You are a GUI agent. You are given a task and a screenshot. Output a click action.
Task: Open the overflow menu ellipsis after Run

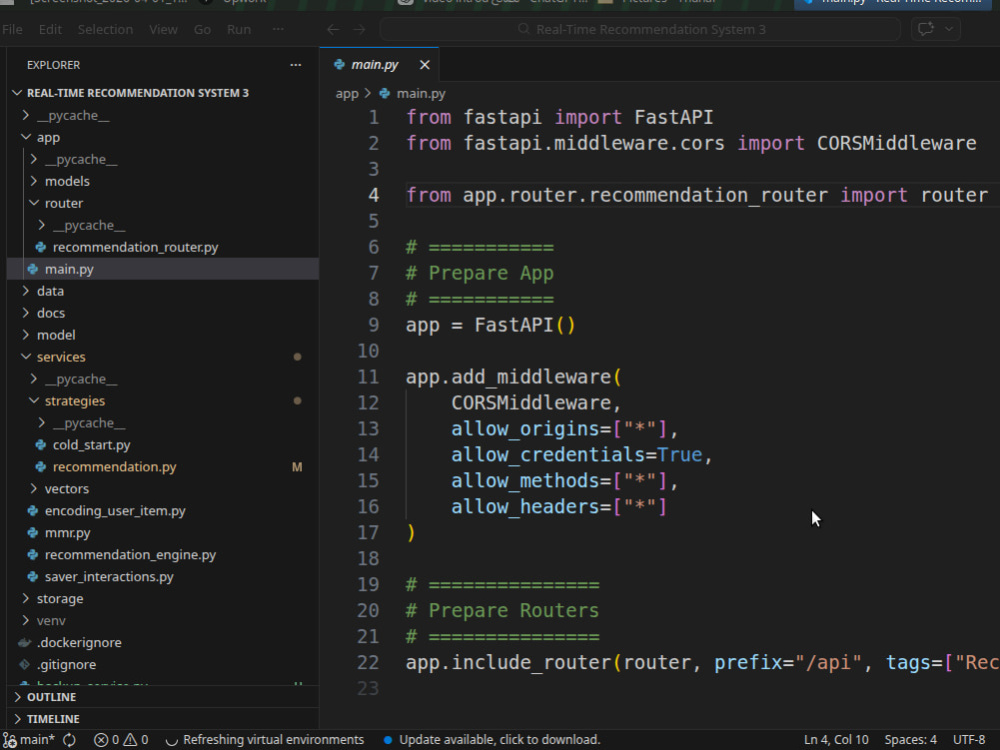(x=278, y=29)
